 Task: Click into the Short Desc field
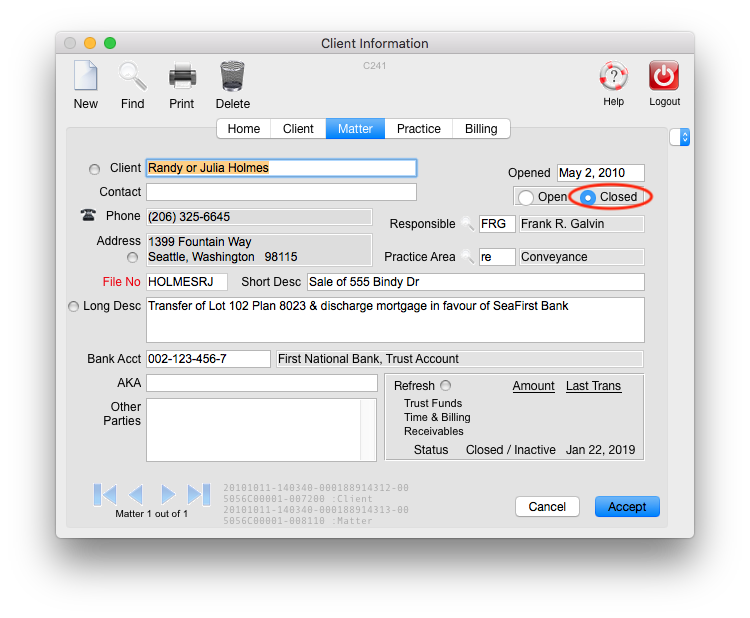[x=475, y=282]
